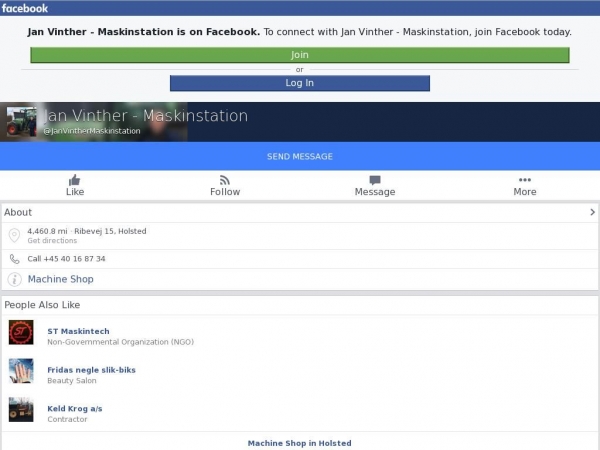Viewport: 600px width, 450px height.
Task: Click the Facebook logo in header
Action: (25, 8)
